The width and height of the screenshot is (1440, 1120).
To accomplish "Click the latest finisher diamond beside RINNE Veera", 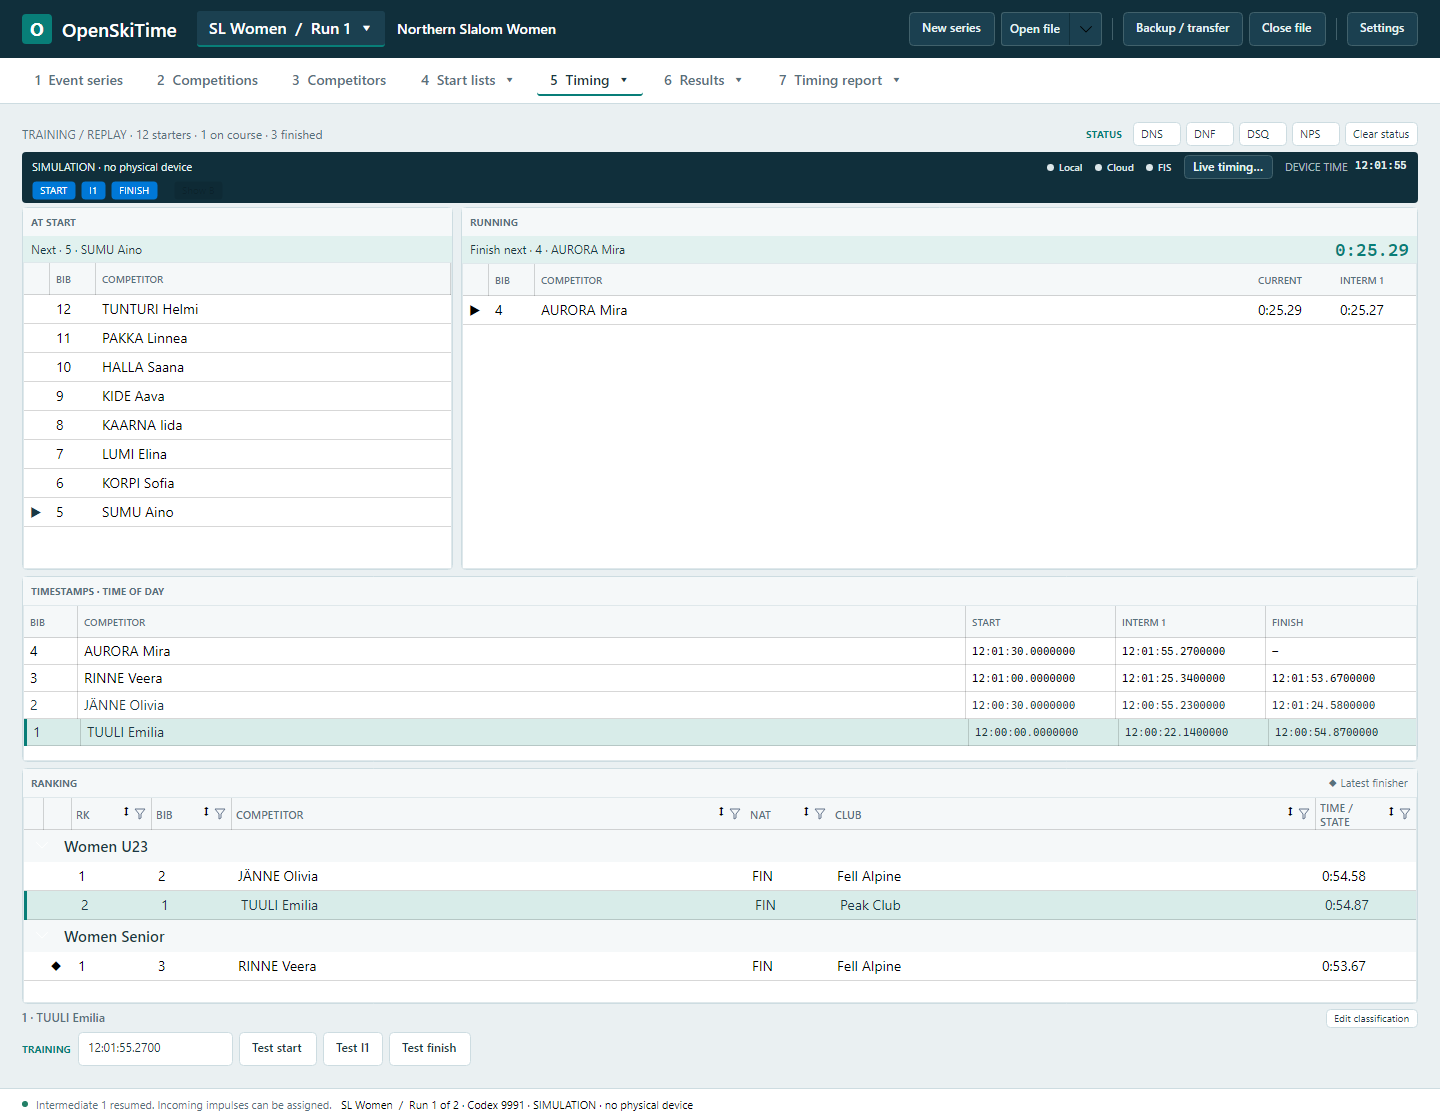I will tap(56, 966).
